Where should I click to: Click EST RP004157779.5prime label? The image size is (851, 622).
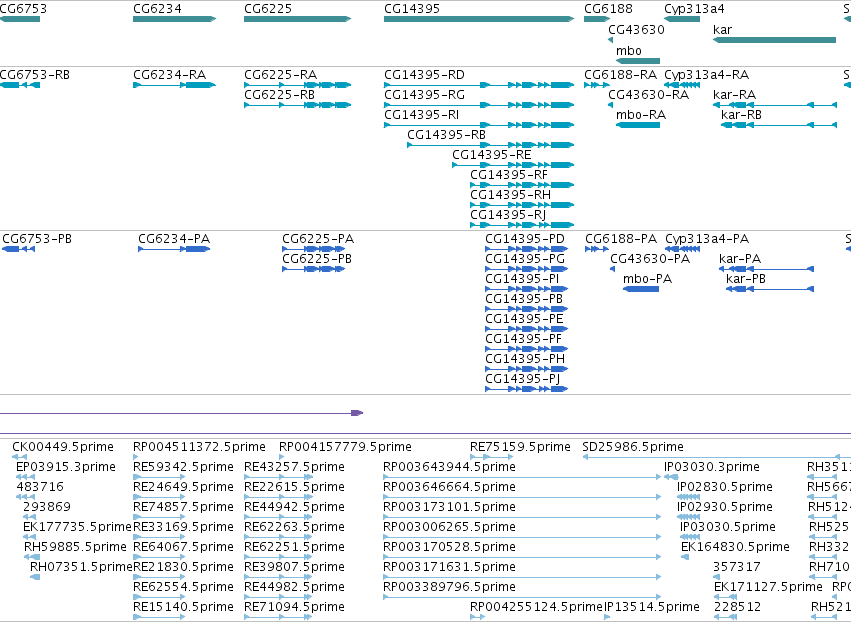pos(345,447)
